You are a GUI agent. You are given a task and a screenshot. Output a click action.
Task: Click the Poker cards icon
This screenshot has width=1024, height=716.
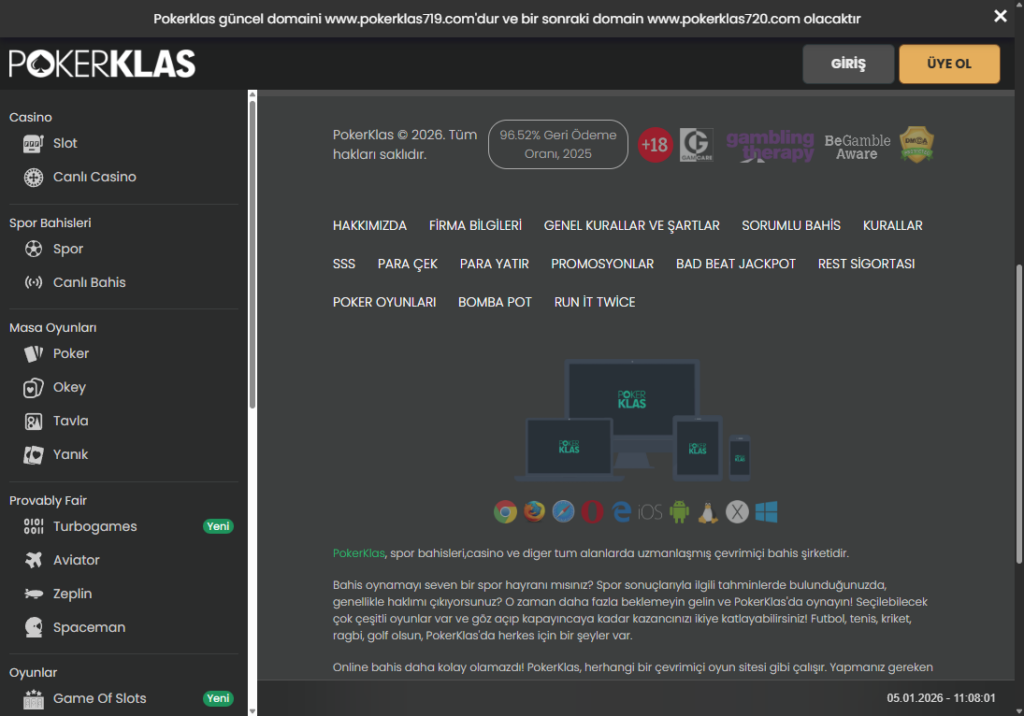(34, 353)
